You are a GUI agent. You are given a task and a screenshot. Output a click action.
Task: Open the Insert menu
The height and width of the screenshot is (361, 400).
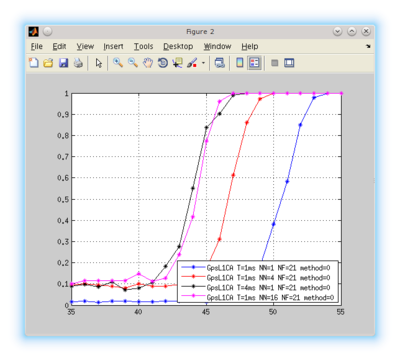(x=113, y=46)
